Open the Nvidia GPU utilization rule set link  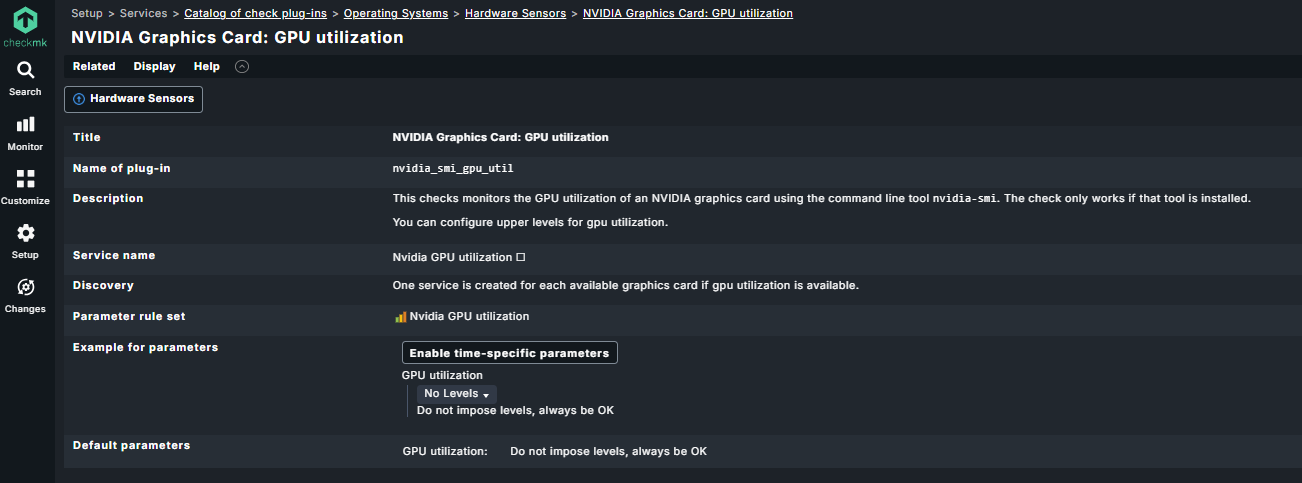(x=469, y=317)
